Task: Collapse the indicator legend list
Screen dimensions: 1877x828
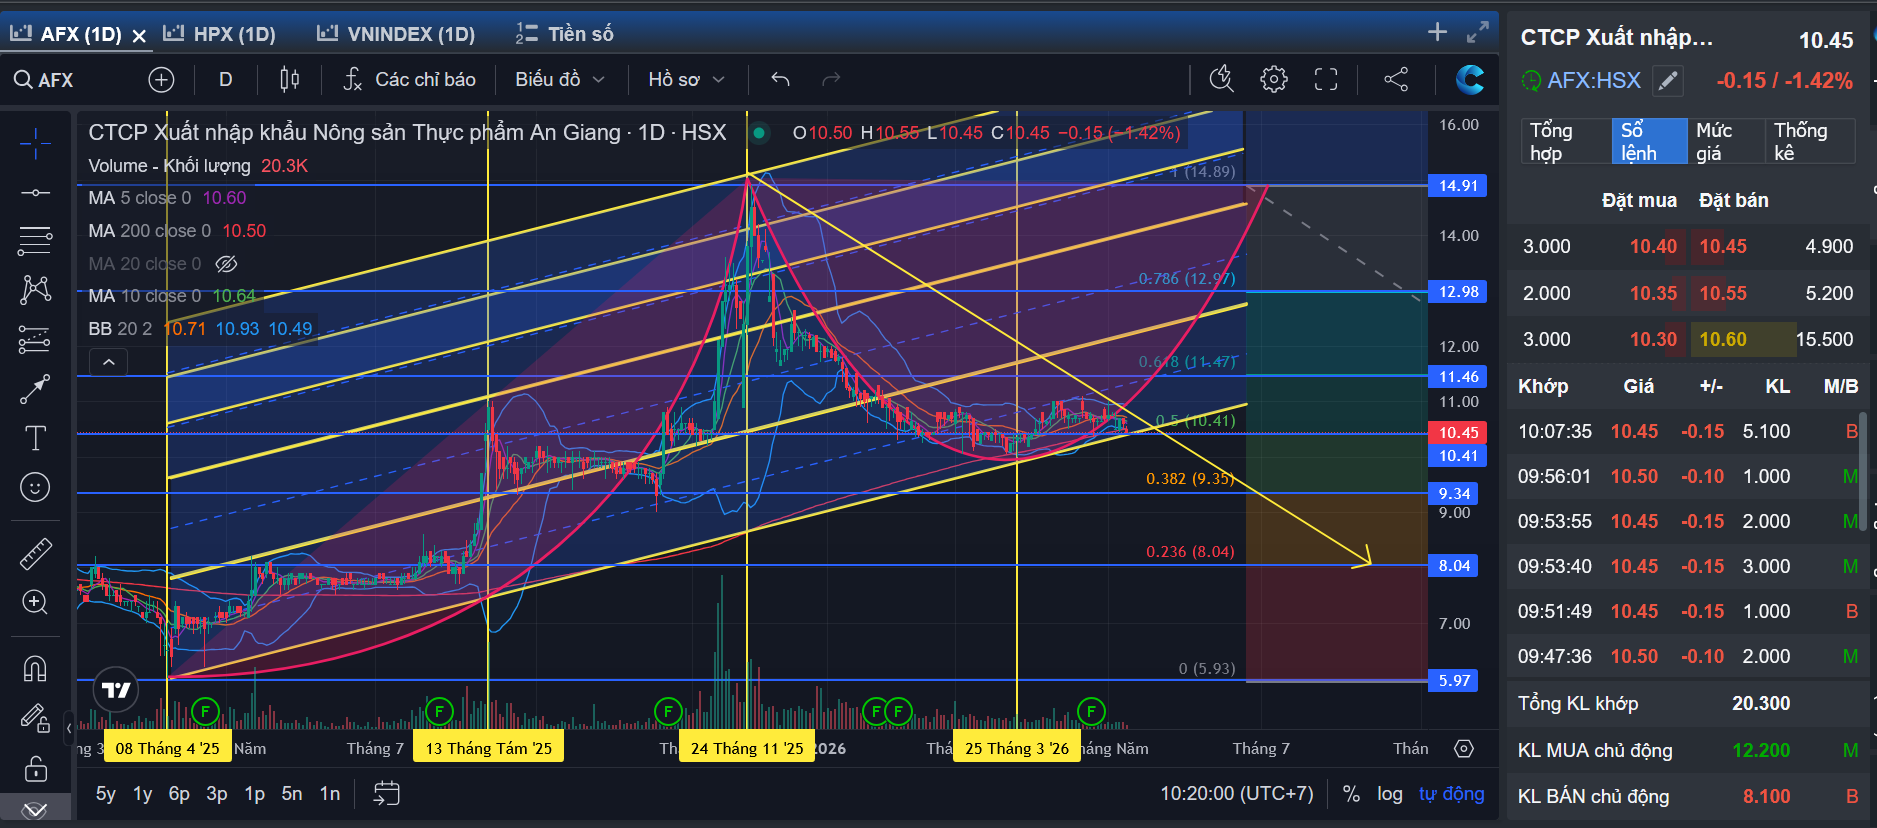Action: click(x=109, y=362)
